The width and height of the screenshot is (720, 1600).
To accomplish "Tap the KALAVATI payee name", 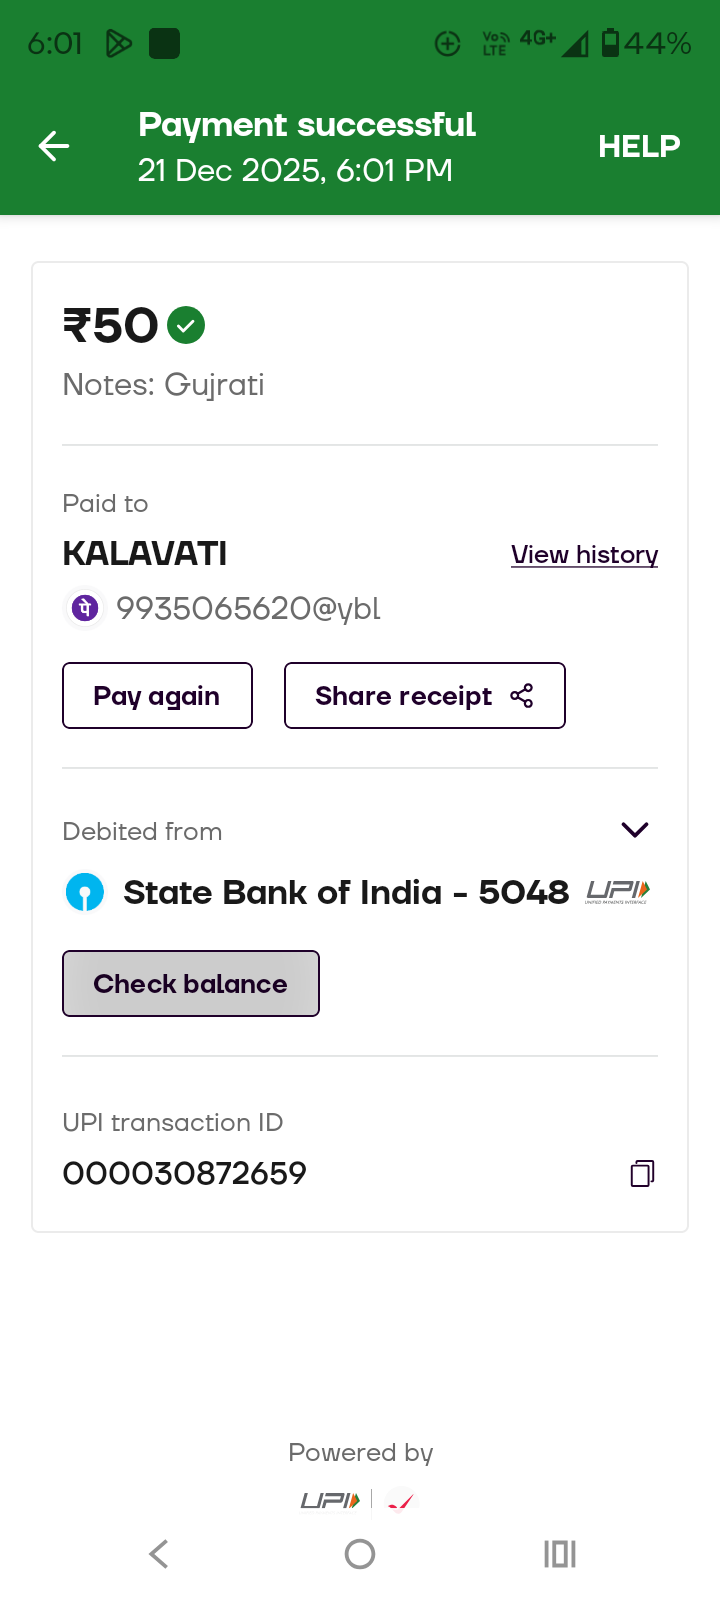I will (145, 554).
